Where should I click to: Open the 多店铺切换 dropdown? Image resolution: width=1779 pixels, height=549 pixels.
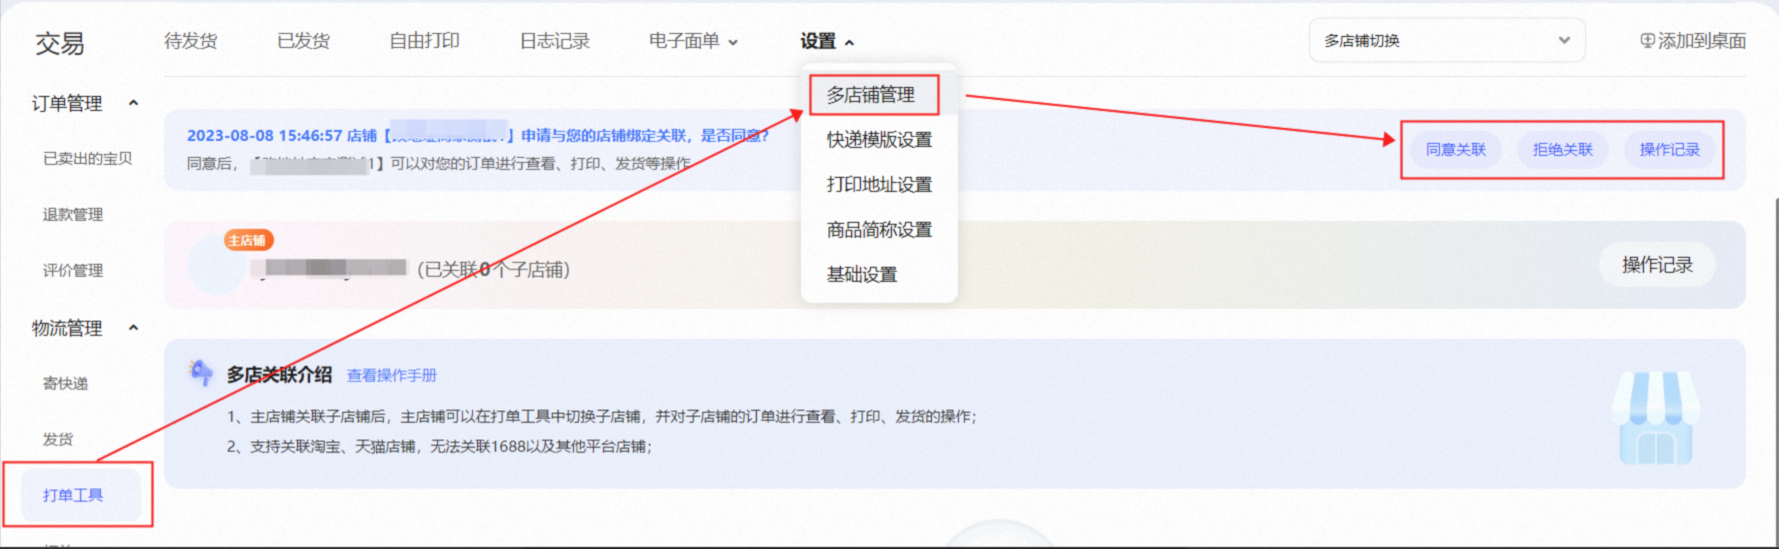pyautogui.click(x=1447, y=40)
